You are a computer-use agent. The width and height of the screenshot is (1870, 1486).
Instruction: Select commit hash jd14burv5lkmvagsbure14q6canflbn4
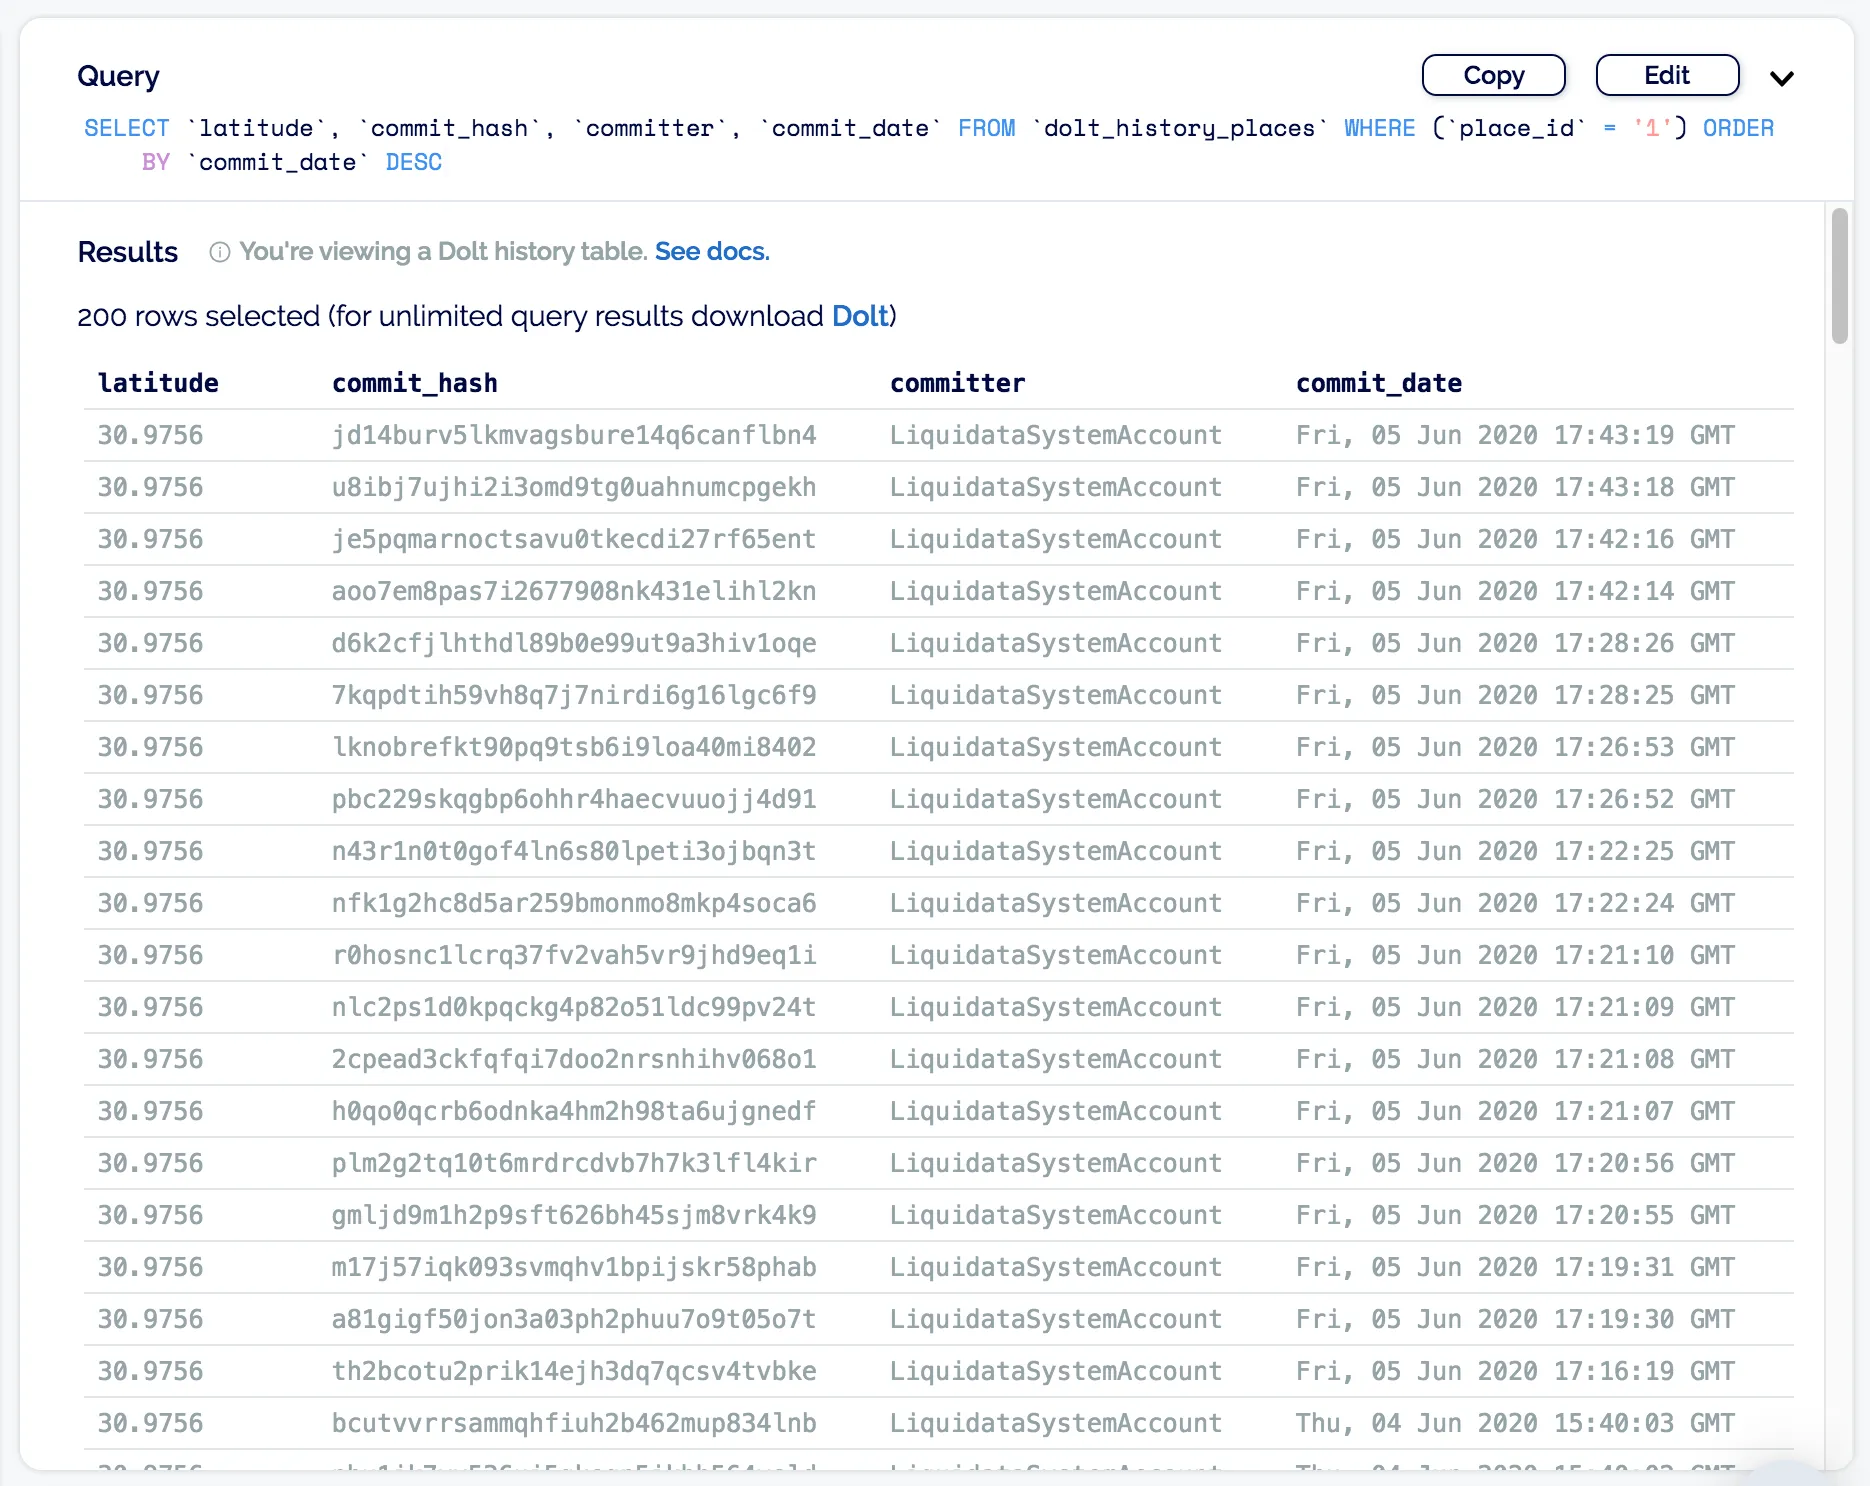point(573,436)
